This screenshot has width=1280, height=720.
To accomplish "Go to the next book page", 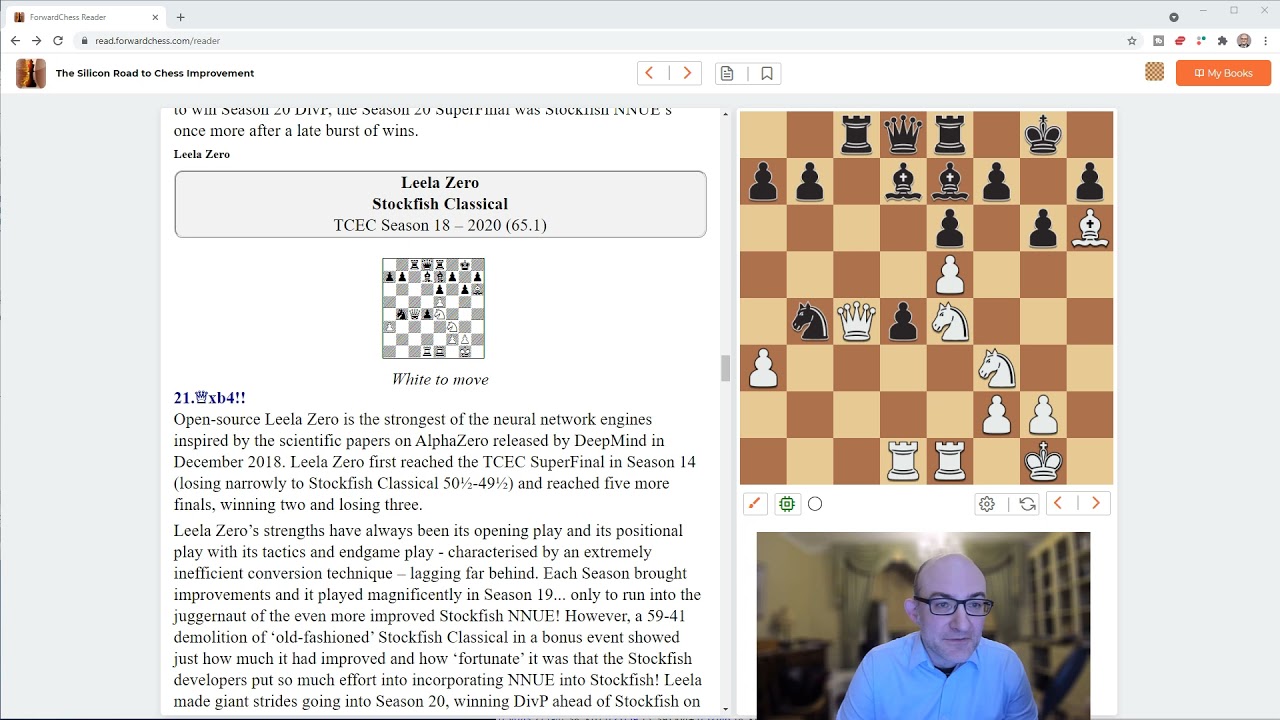I will tap(687, 73).
